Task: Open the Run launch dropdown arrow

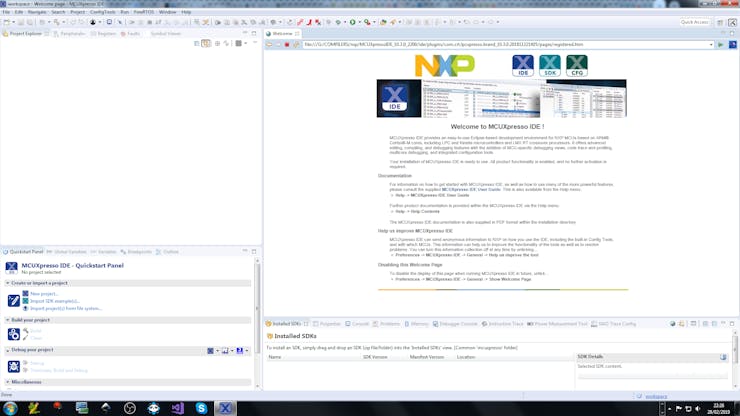Action: (x=359, y=22)
